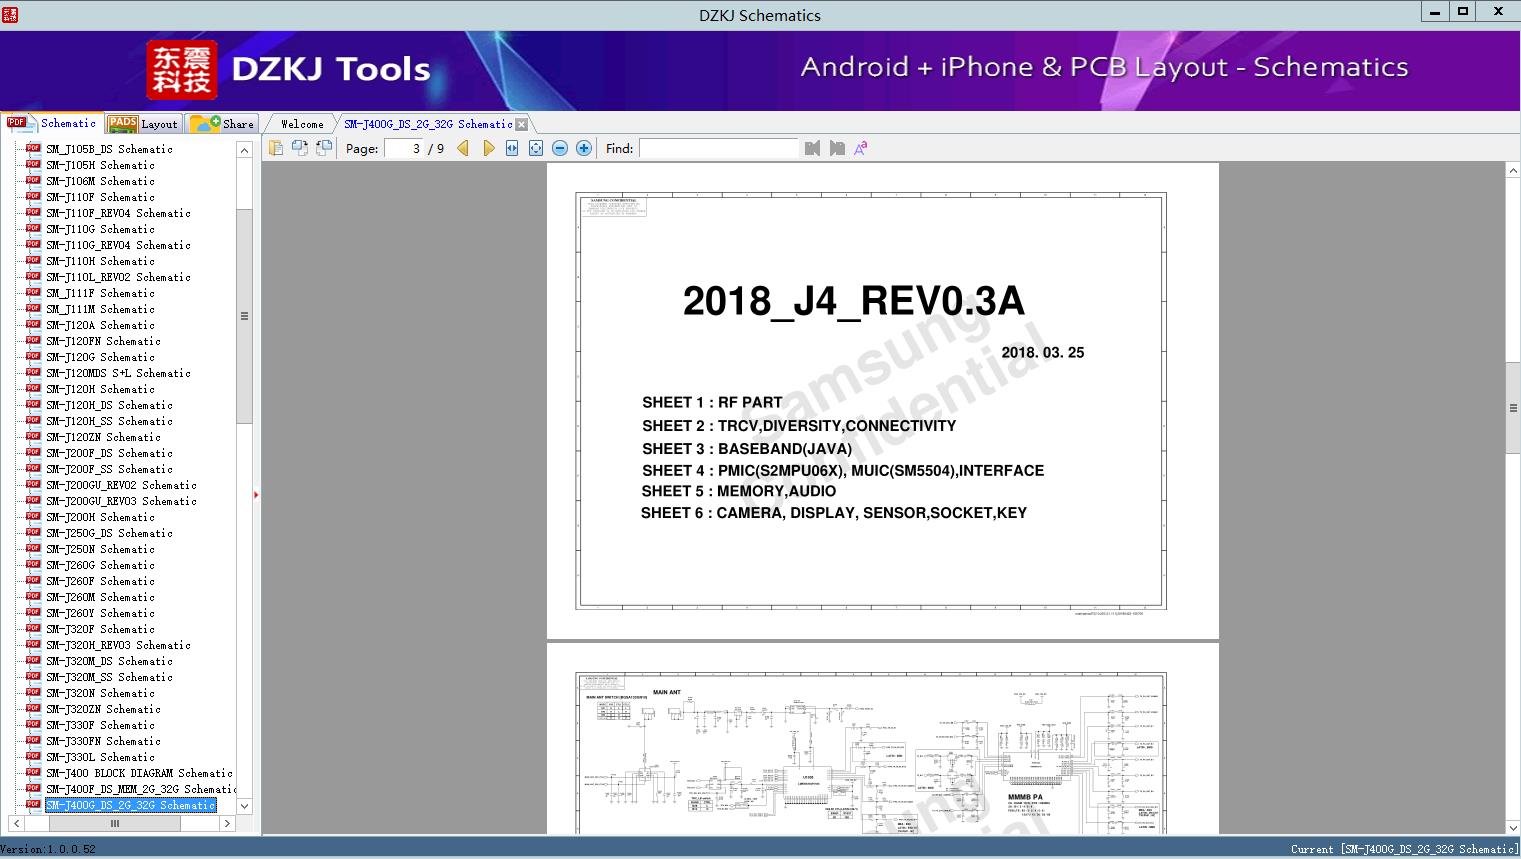Select SM-J250G_DS Schematic
The image size is (1521, 859).
coord(109,533)
